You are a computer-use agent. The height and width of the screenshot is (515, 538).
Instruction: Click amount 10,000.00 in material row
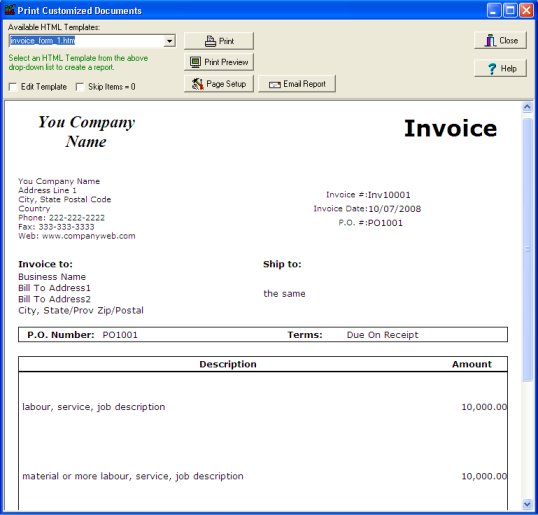pos(484,476)
